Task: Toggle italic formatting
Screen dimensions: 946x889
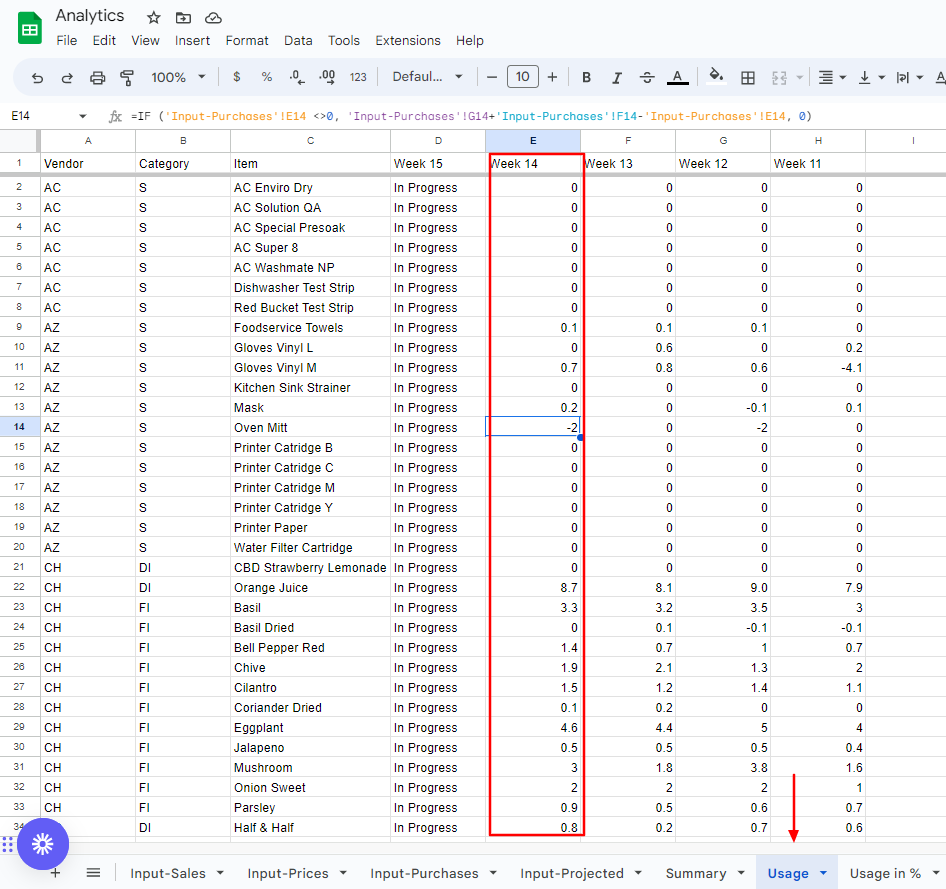Action: [616, 77]
